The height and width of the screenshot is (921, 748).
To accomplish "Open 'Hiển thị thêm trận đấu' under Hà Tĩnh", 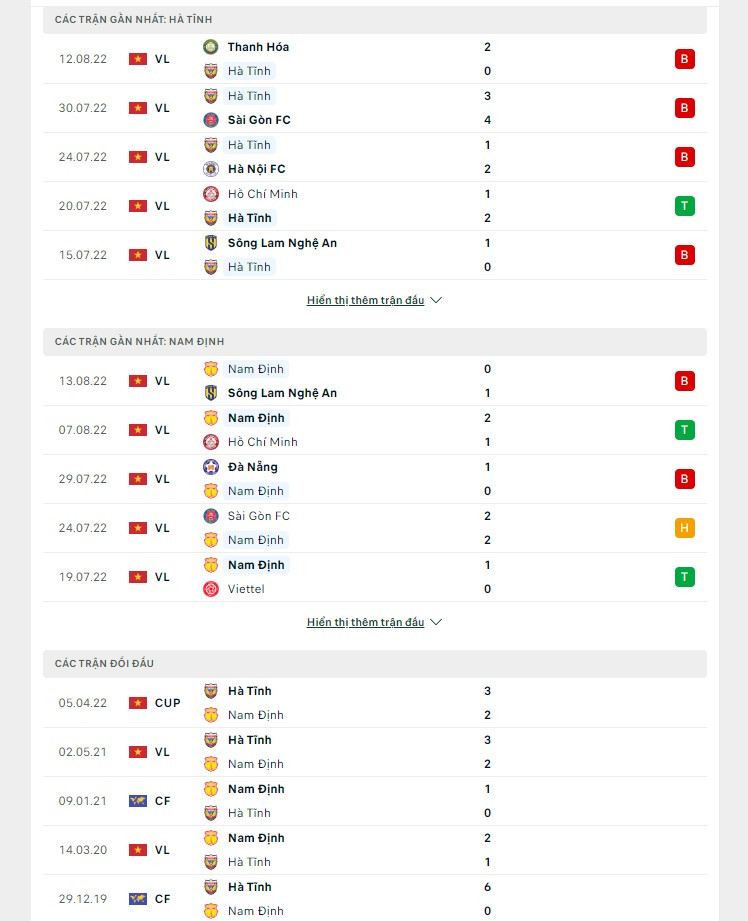I will pyautogui.click(x=366, y=300).
